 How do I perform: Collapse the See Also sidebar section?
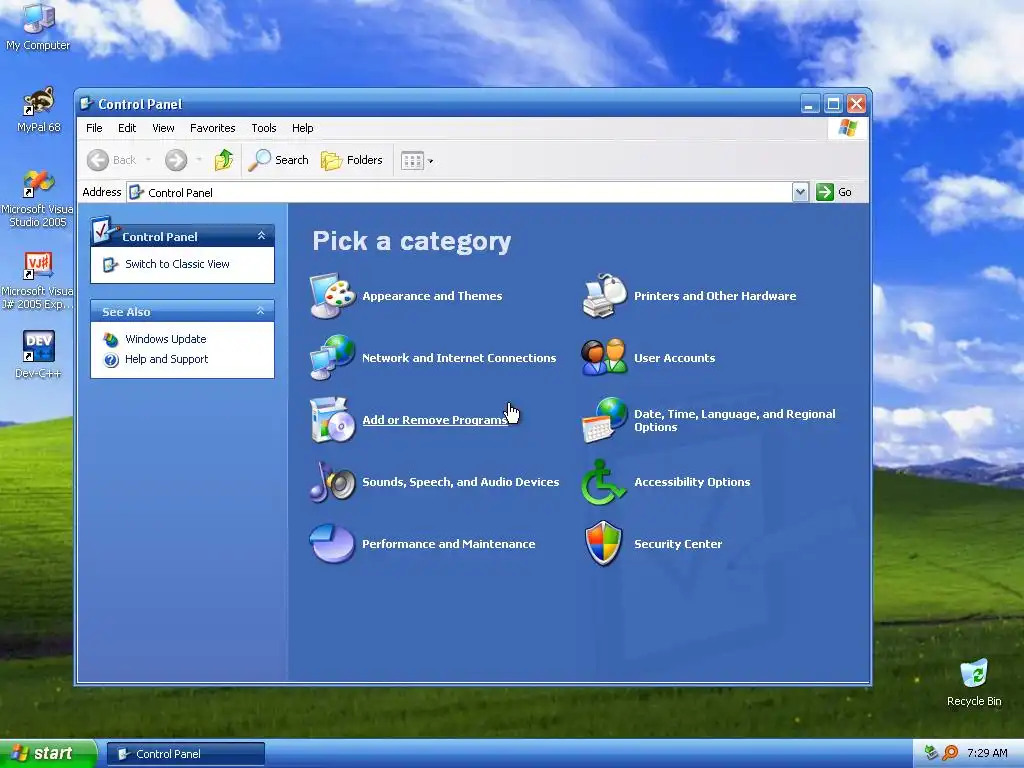click(x=261, y=311)
